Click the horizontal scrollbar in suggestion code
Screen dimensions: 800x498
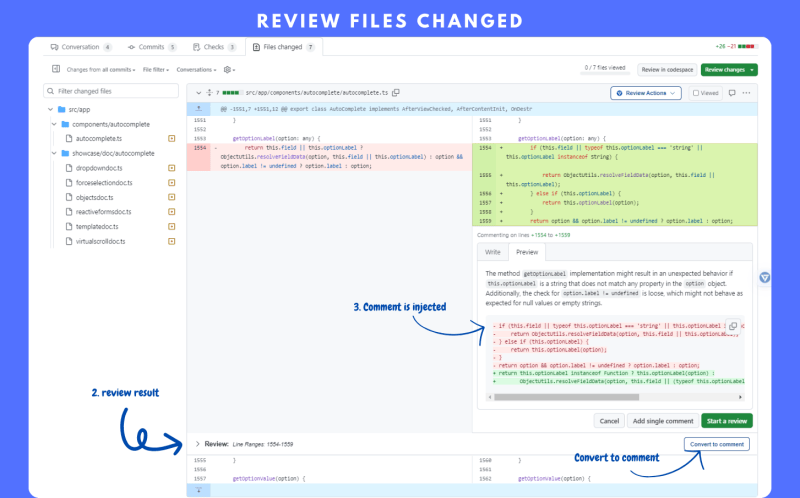point(566,397)
